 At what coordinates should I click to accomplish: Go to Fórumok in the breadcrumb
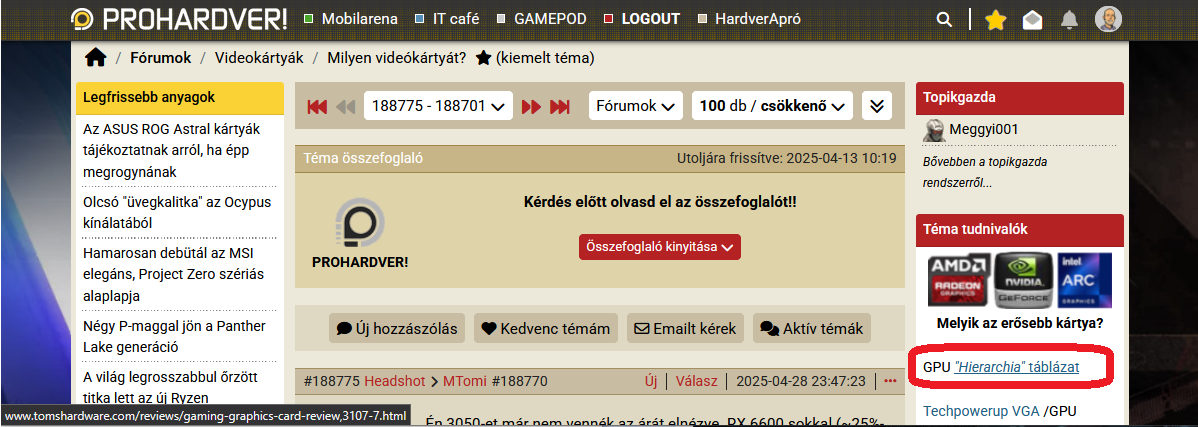click(160, 58)
